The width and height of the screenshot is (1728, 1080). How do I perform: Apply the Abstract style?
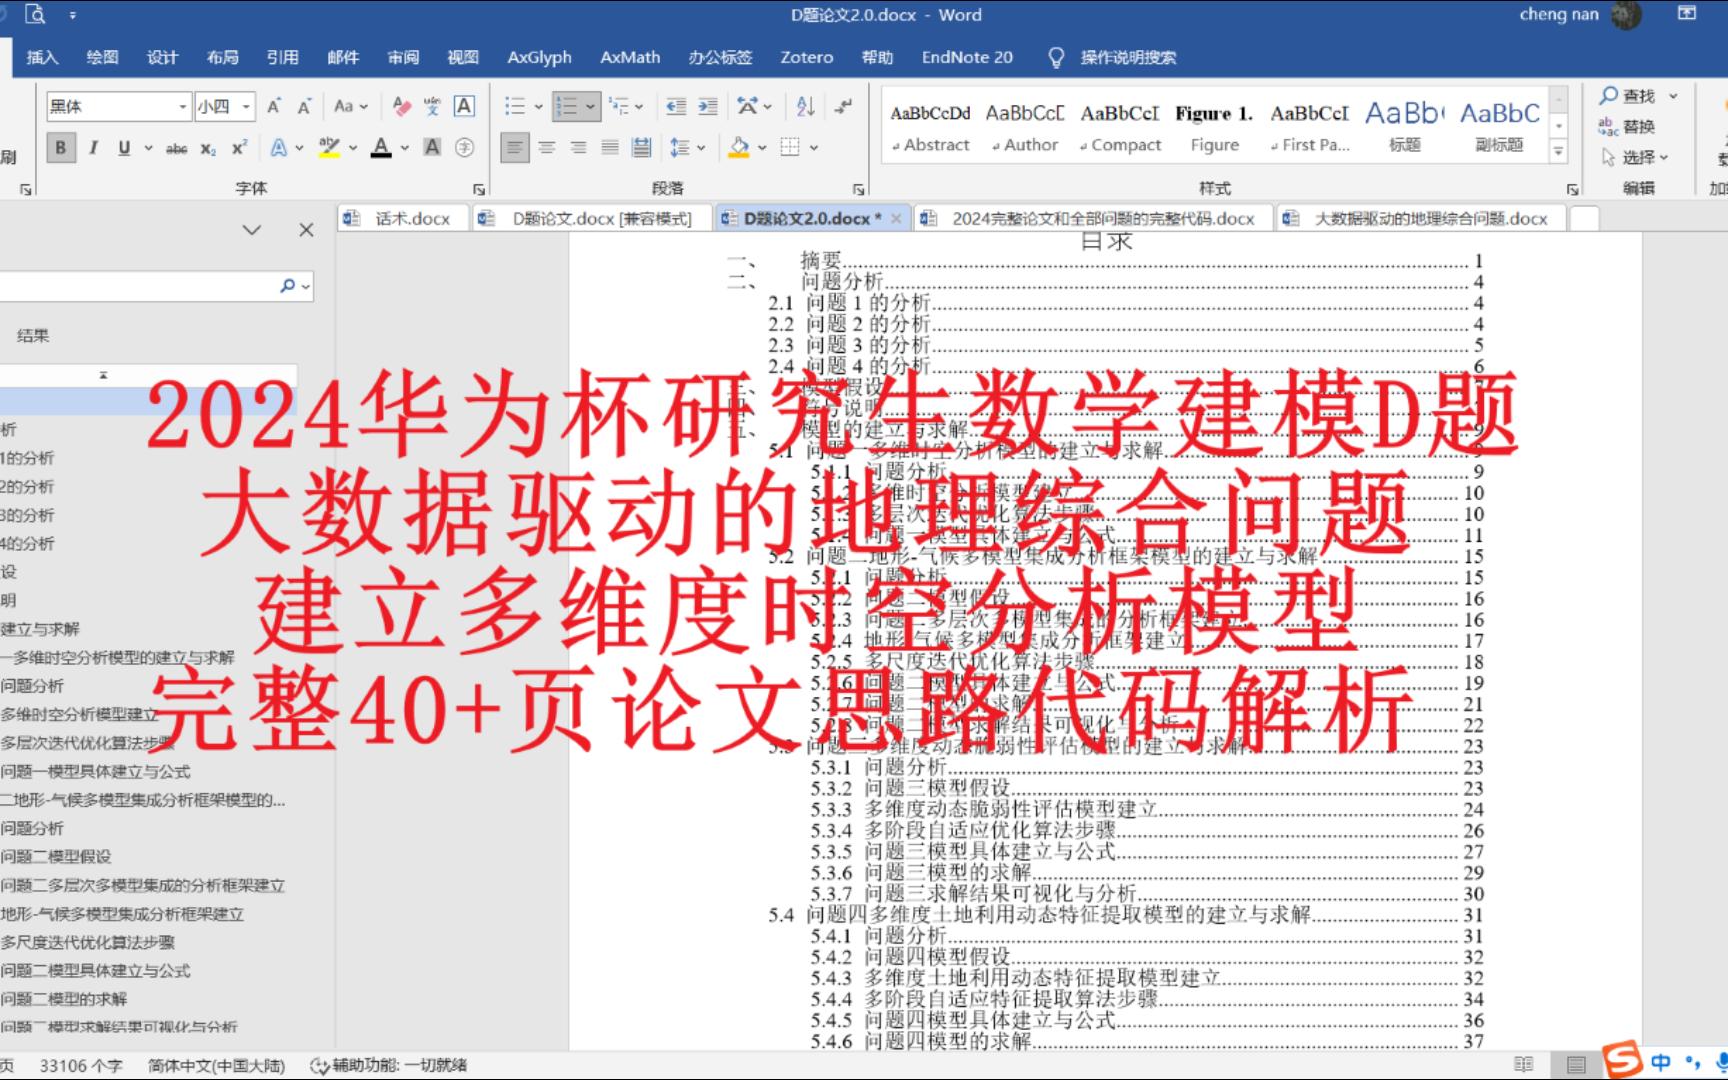point(930,127)
